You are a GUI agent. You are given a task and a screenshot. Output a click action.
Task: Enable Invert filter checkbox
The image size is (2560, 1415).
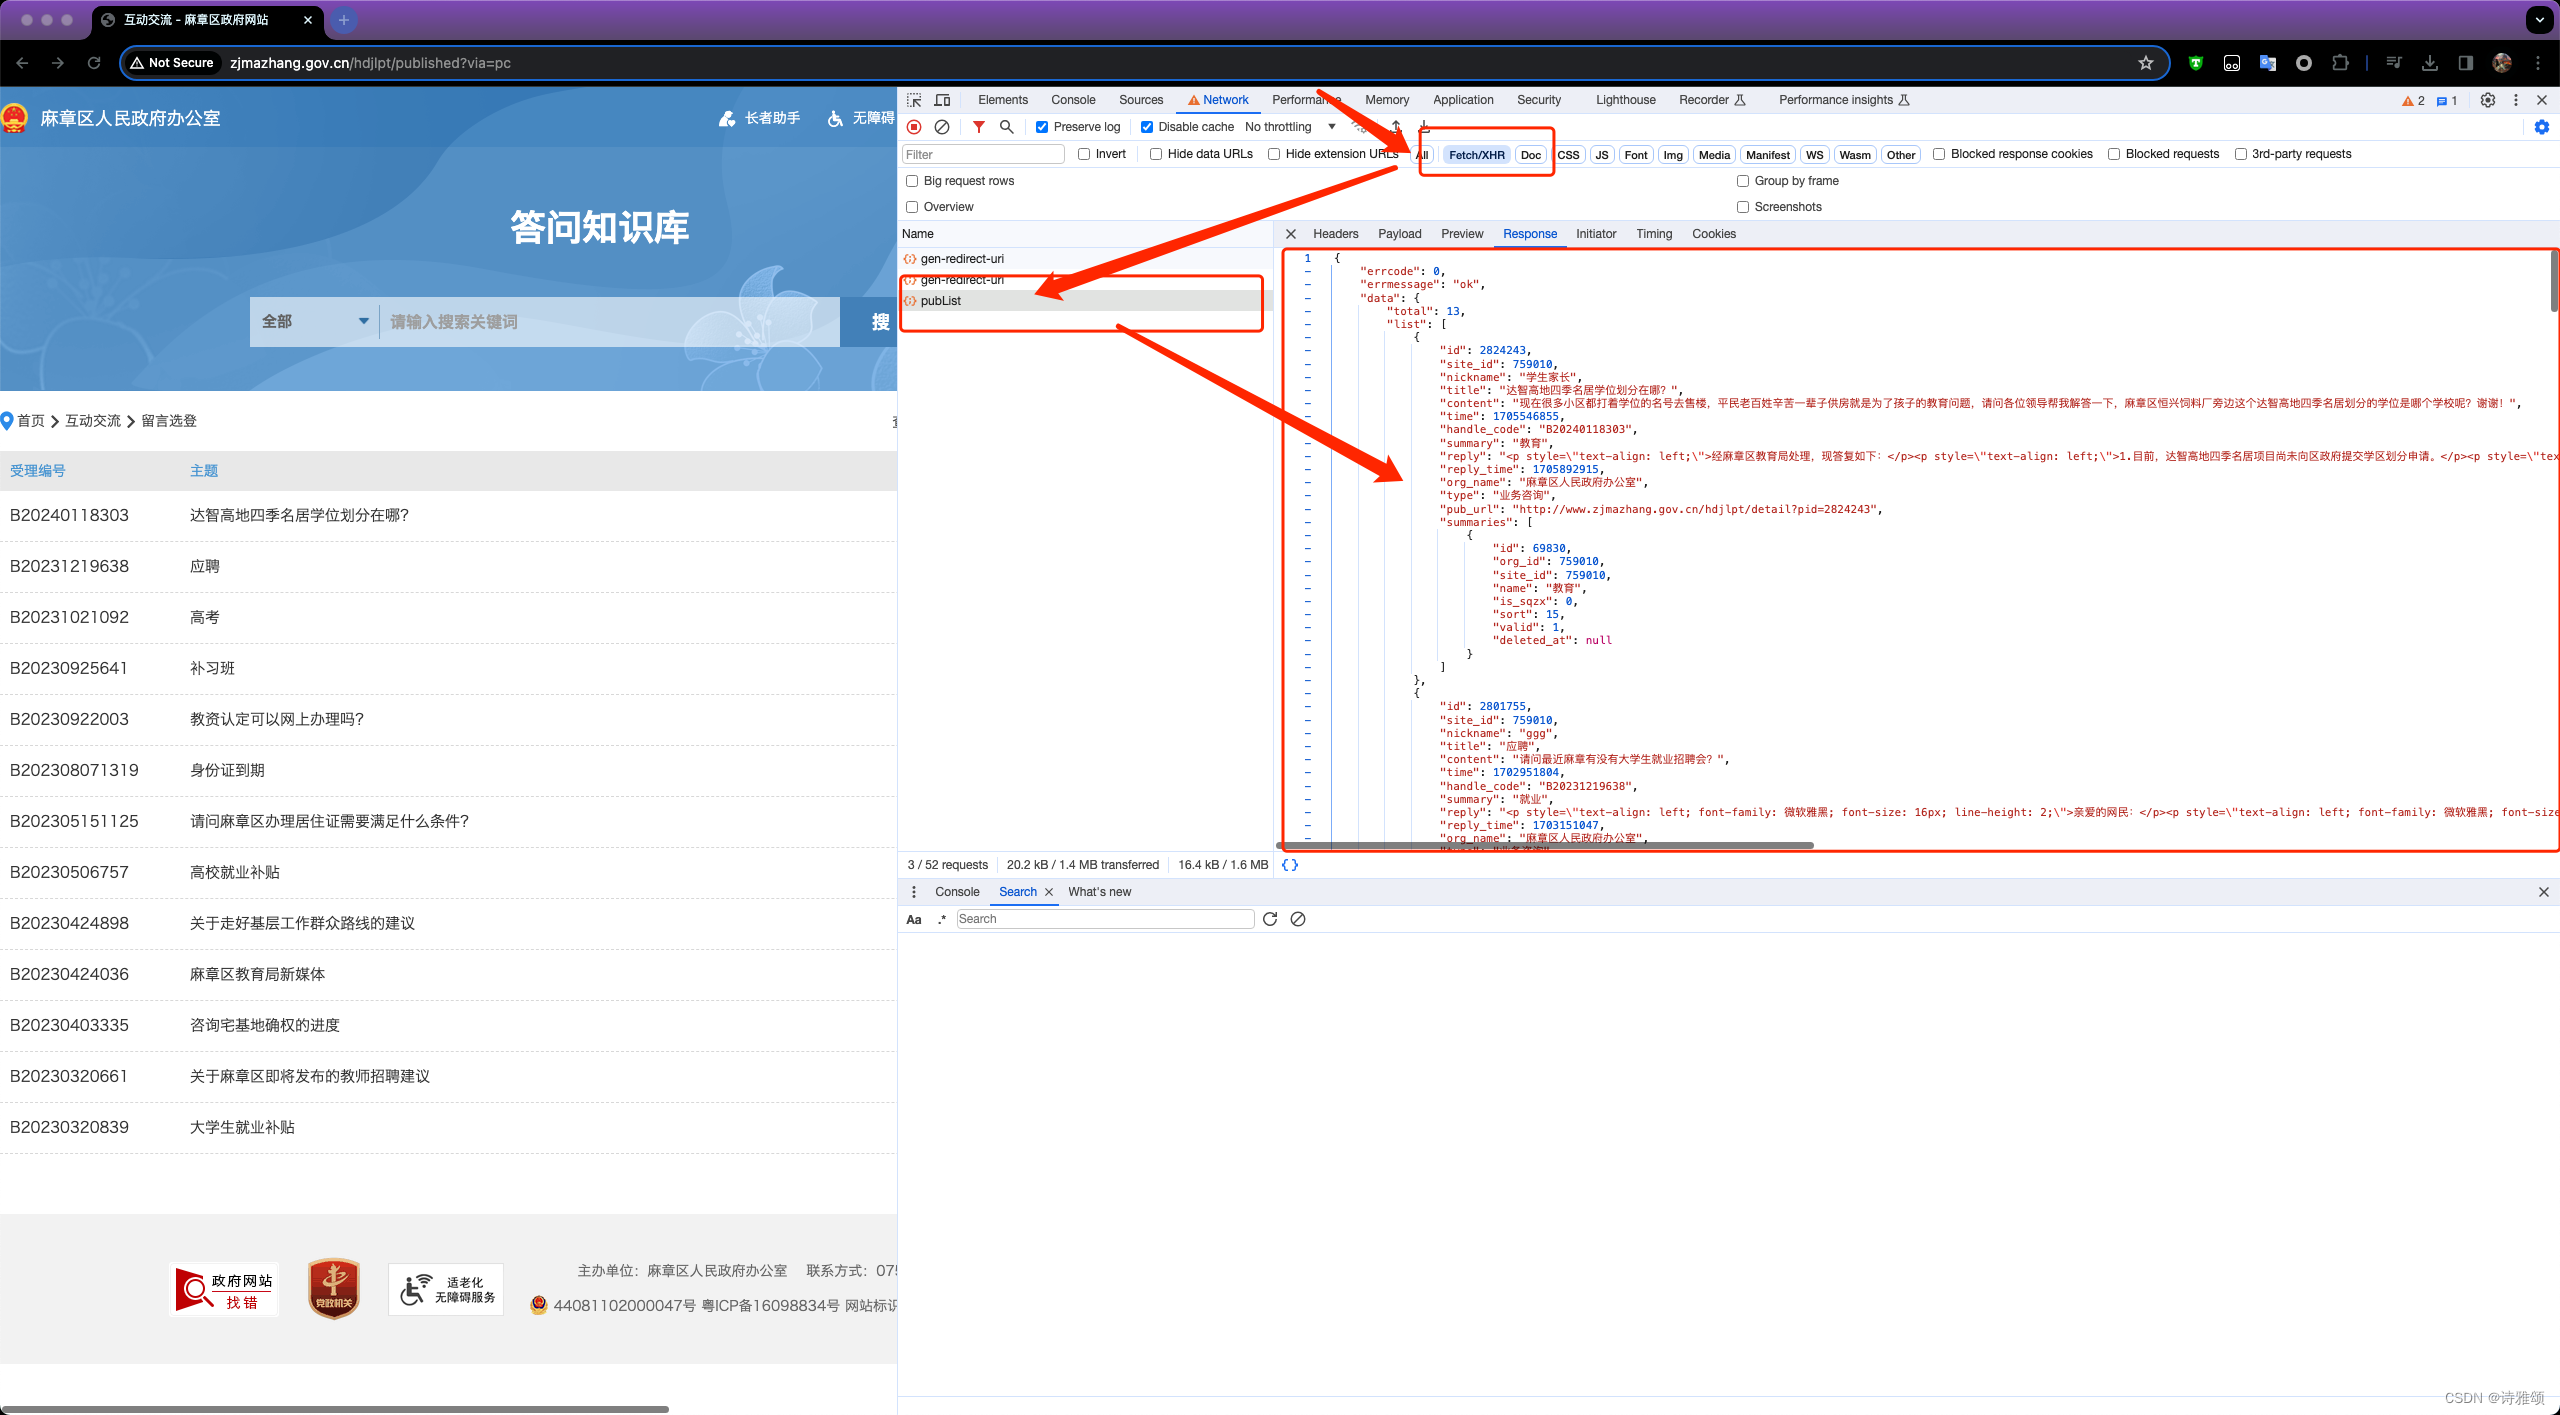[x=1084, y=154]
